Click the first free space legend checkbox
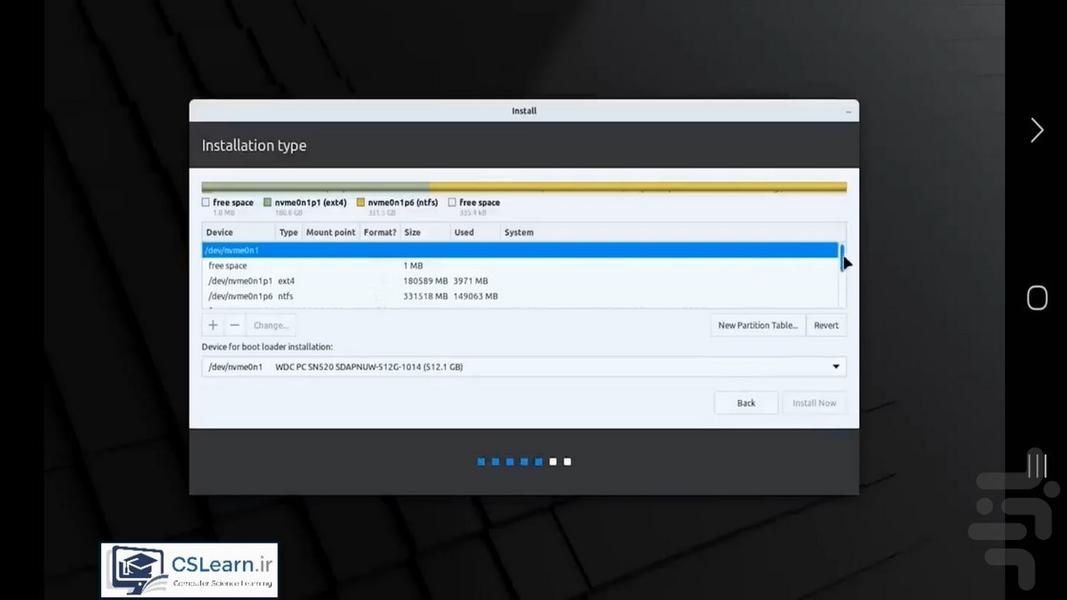The image size is (1067, 600). 206,202
